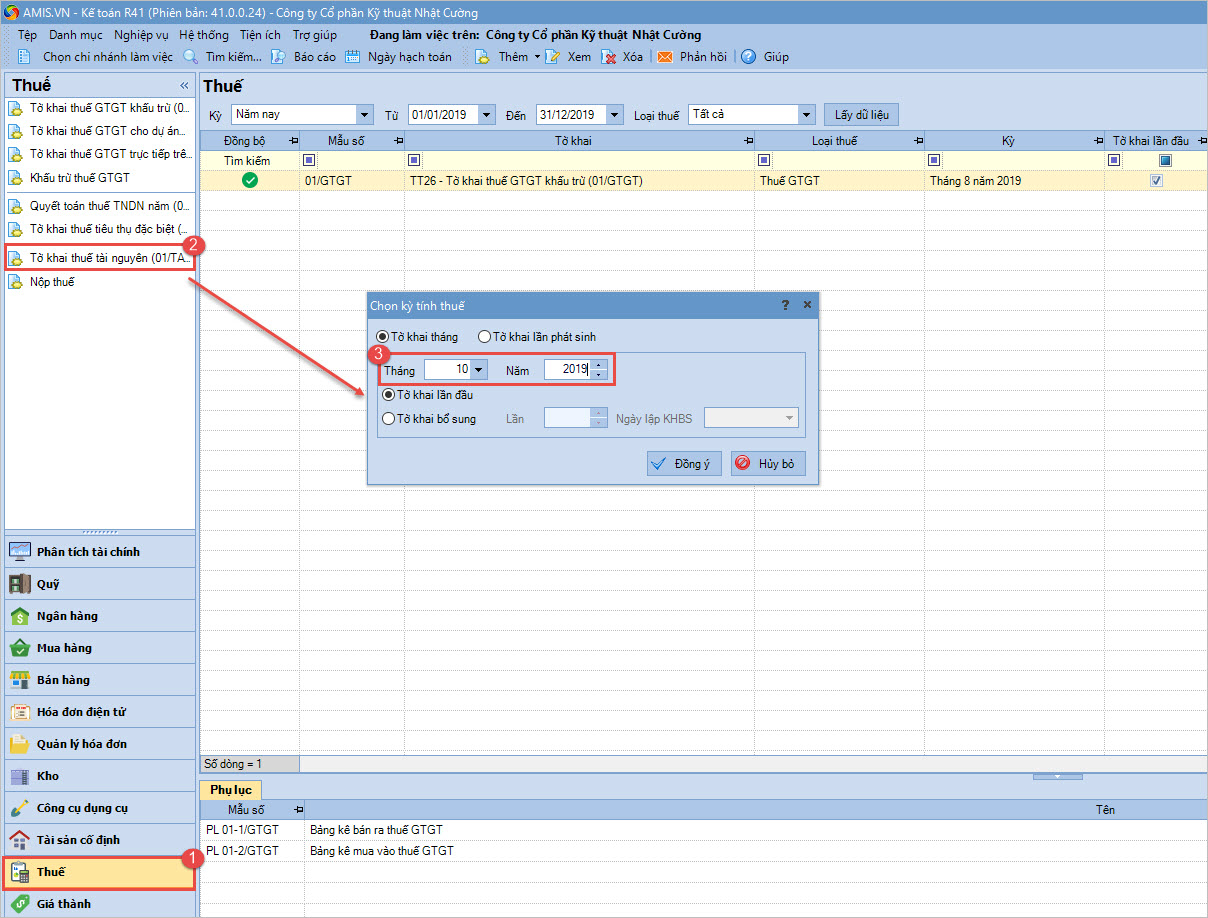Toggle Tờ khai lần đầu checkbox in row
Screen dimensions: 1208x918
1157,181
